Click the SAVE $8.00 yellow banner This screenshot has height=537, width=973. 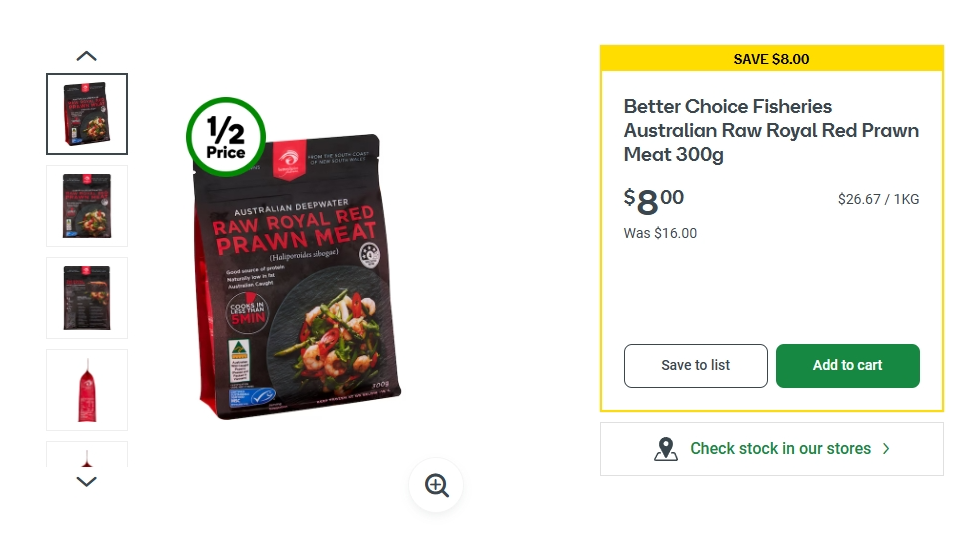[x=771, y=59]
